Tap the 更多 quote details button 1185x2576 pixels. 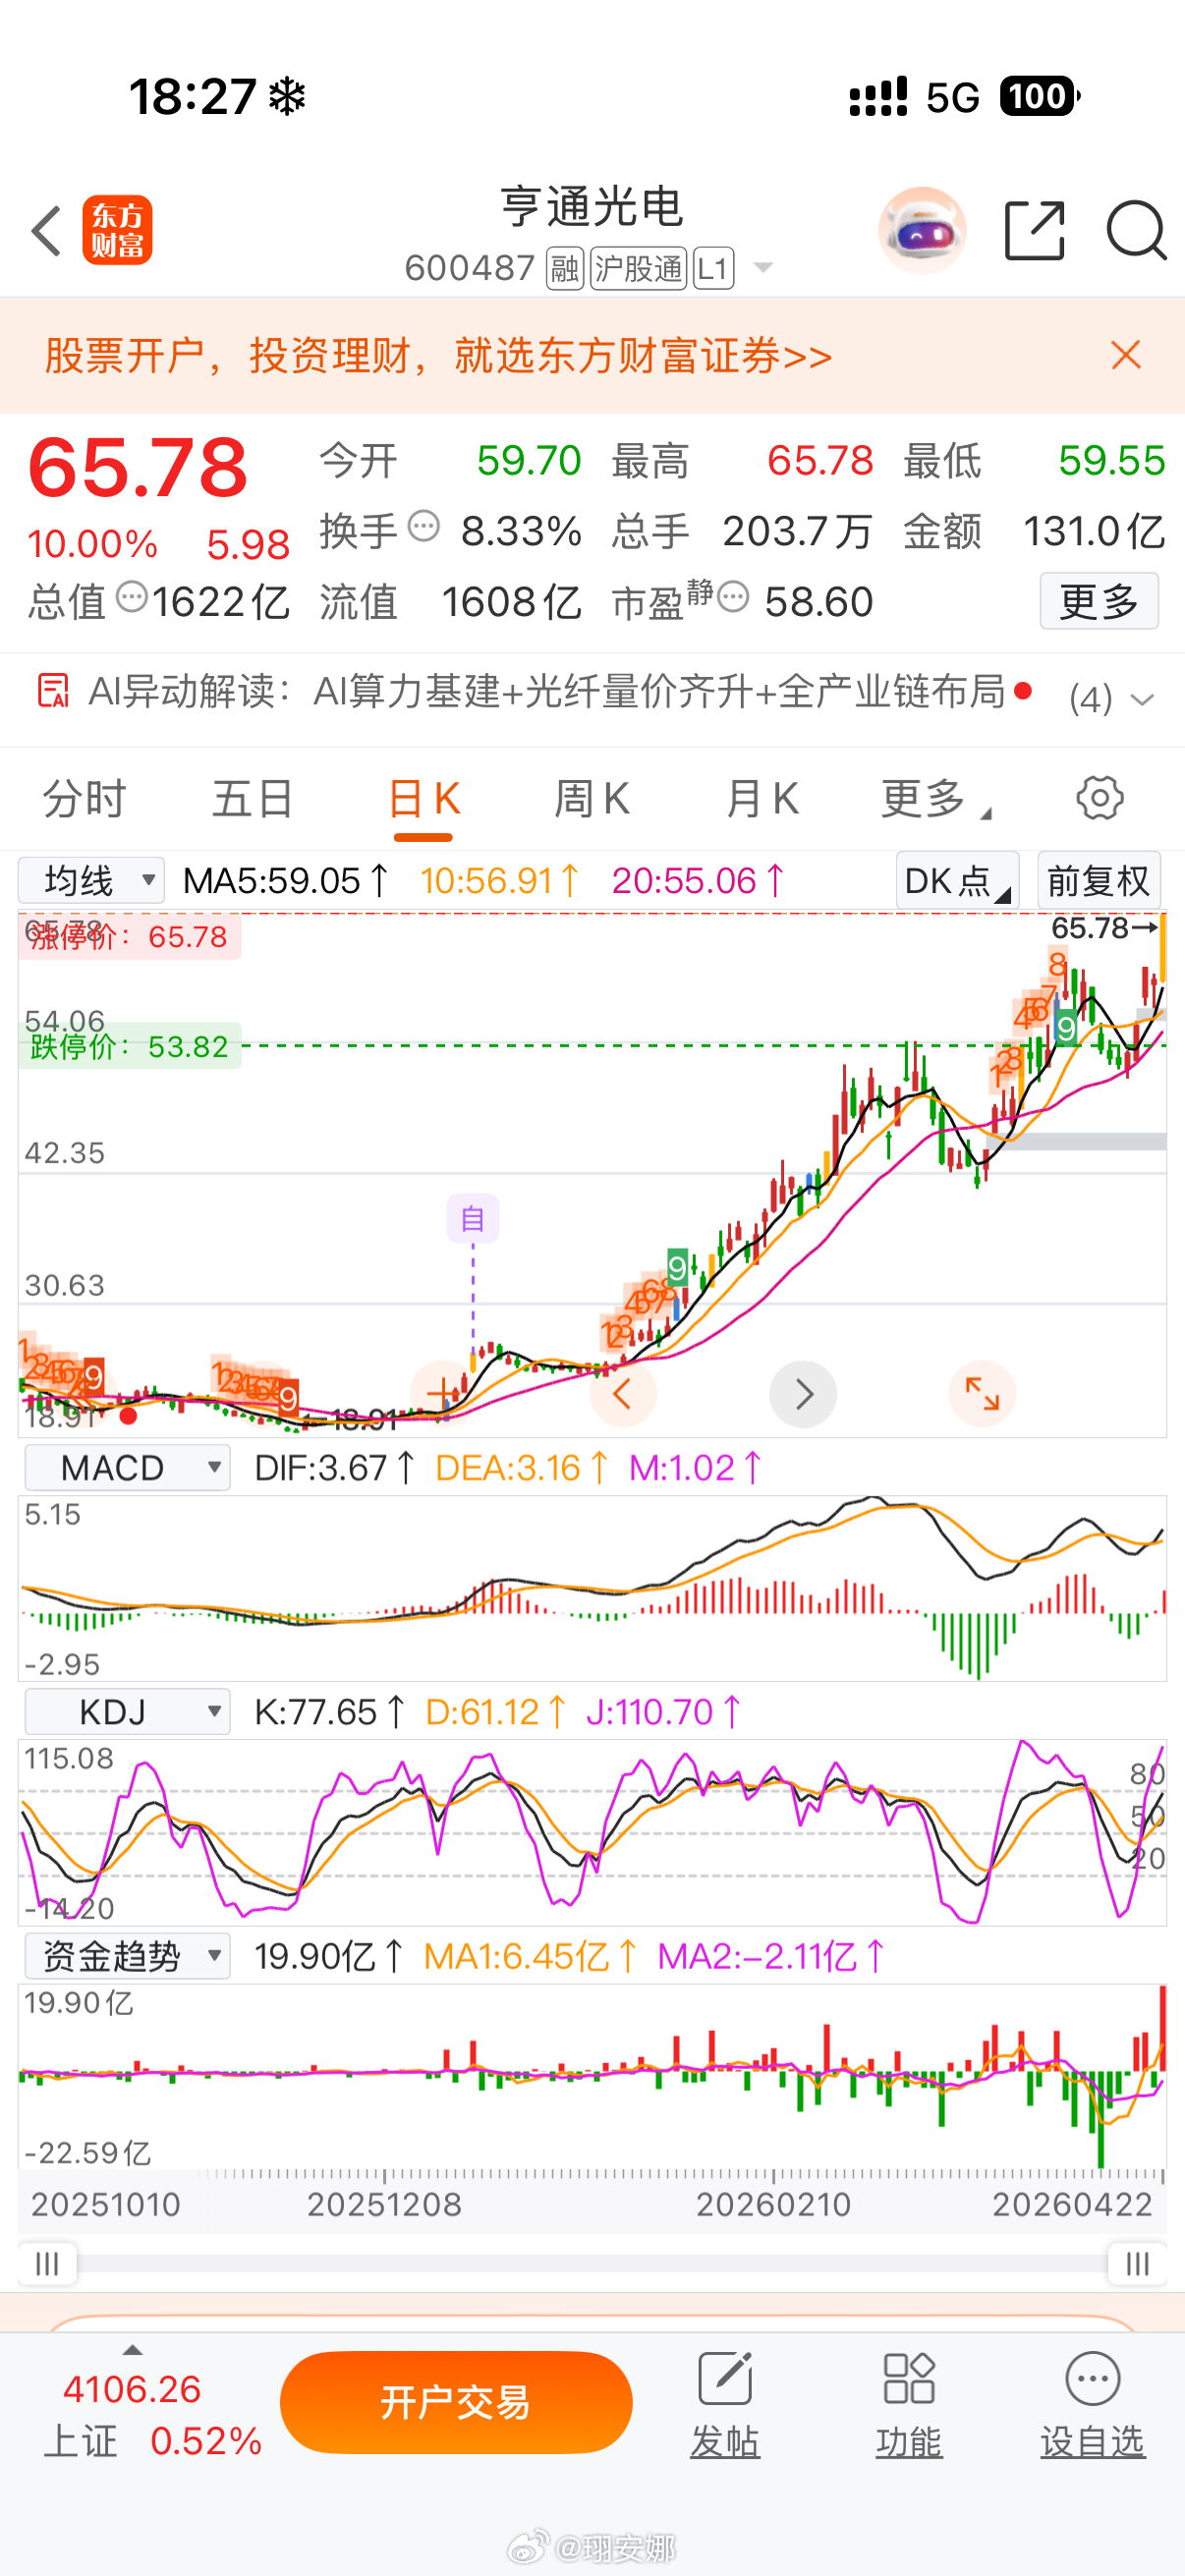click(x=1099, y=601)
